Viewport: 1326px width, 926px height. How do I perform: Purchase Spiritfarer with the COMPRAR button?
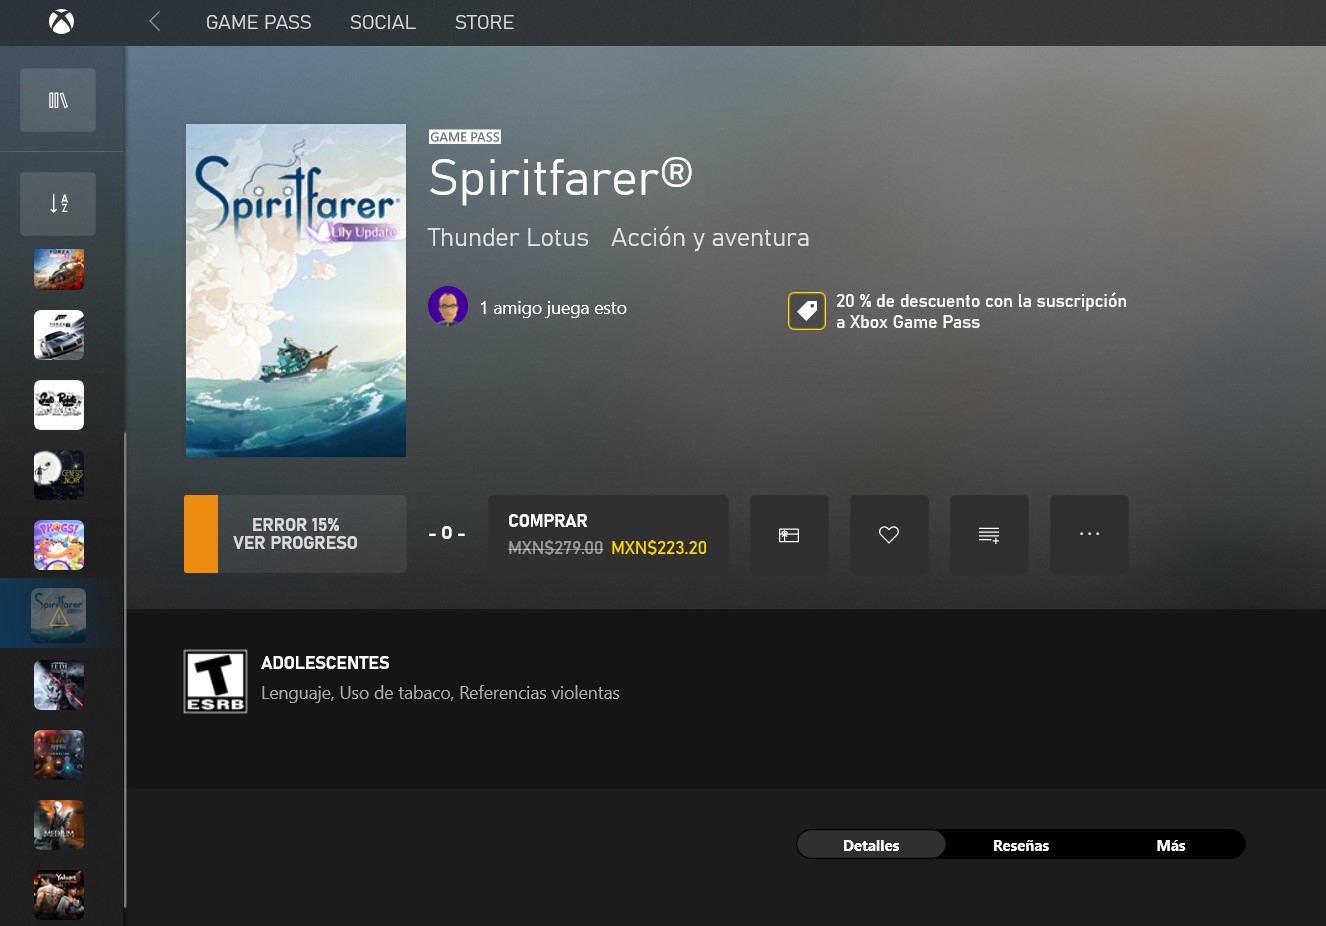click(x=608, y=533)
